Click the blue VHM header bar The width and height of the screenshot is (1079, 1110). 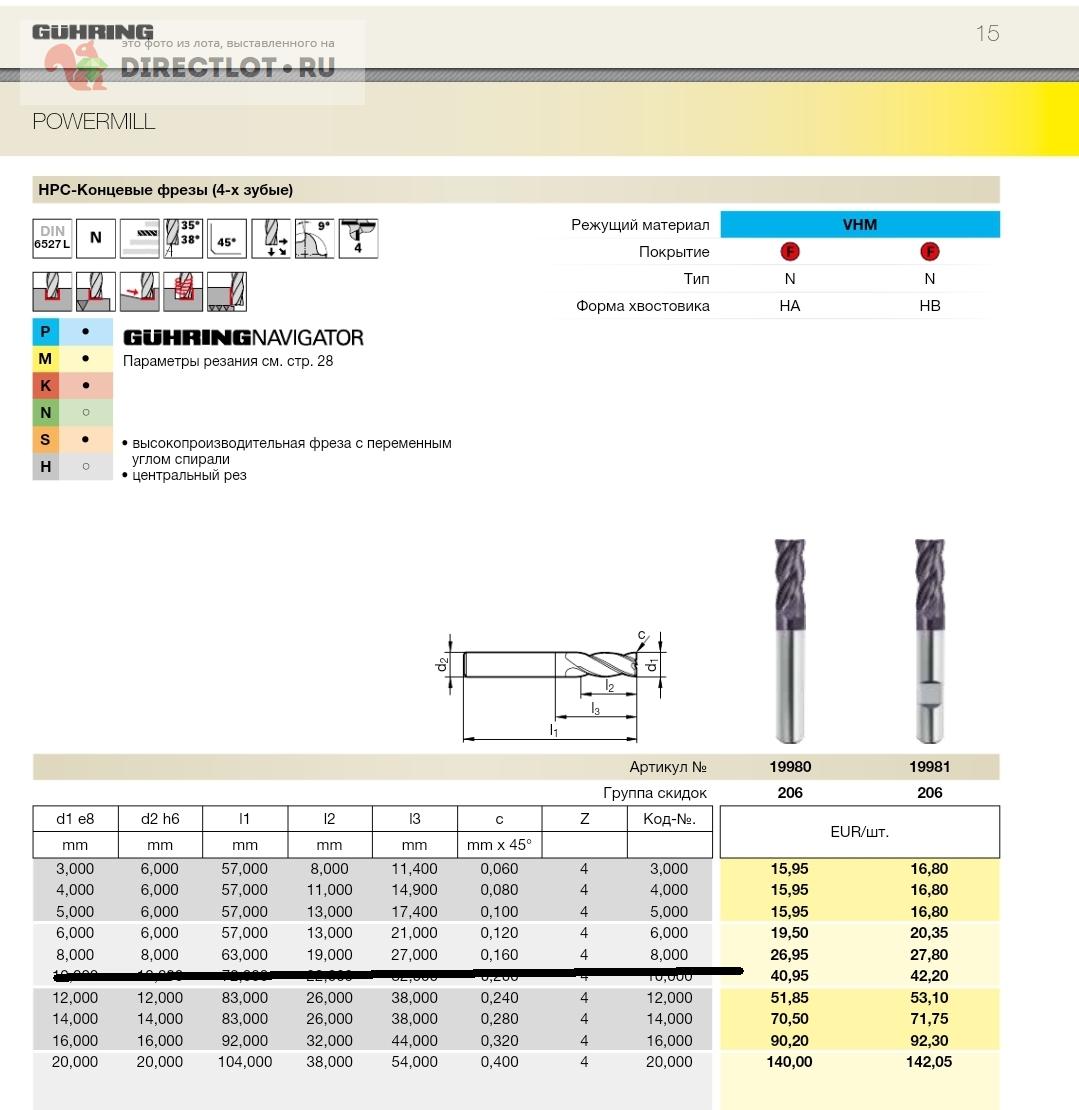pos(859,225)
